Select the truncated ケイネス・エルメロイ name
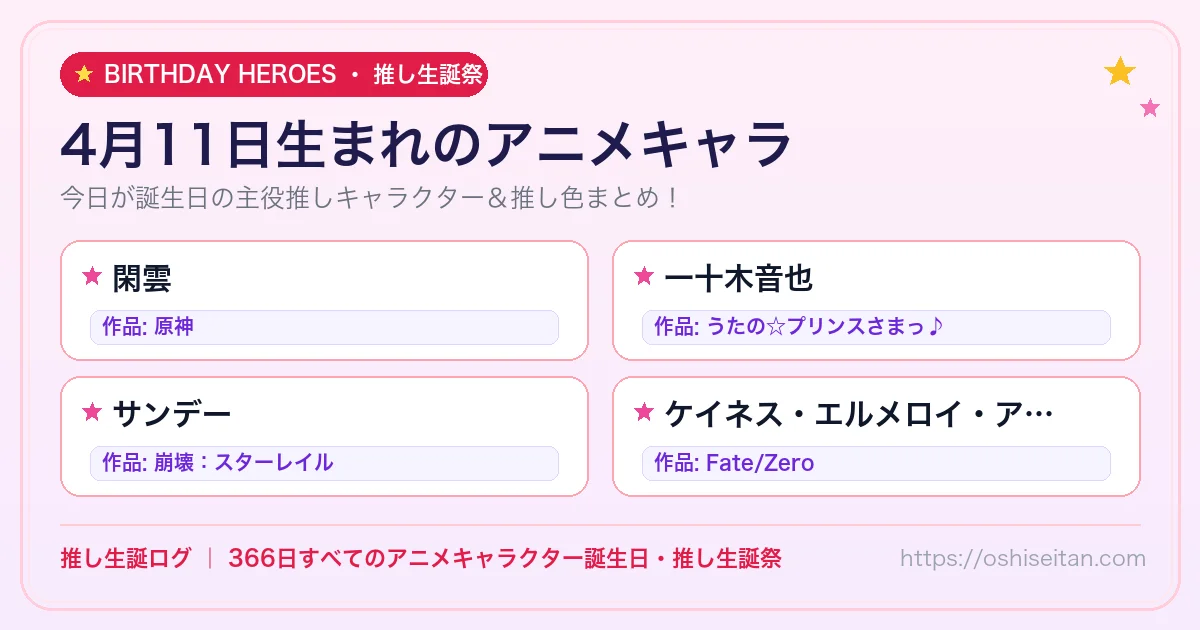Screen dimensions: 1200x630 [859, 413]
